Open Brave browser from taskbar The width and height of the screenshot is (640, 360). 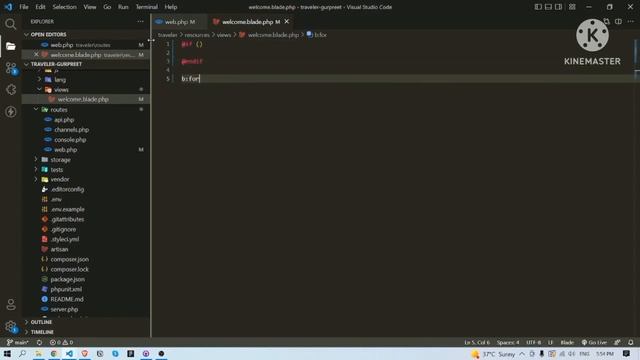tap(84, 353)
